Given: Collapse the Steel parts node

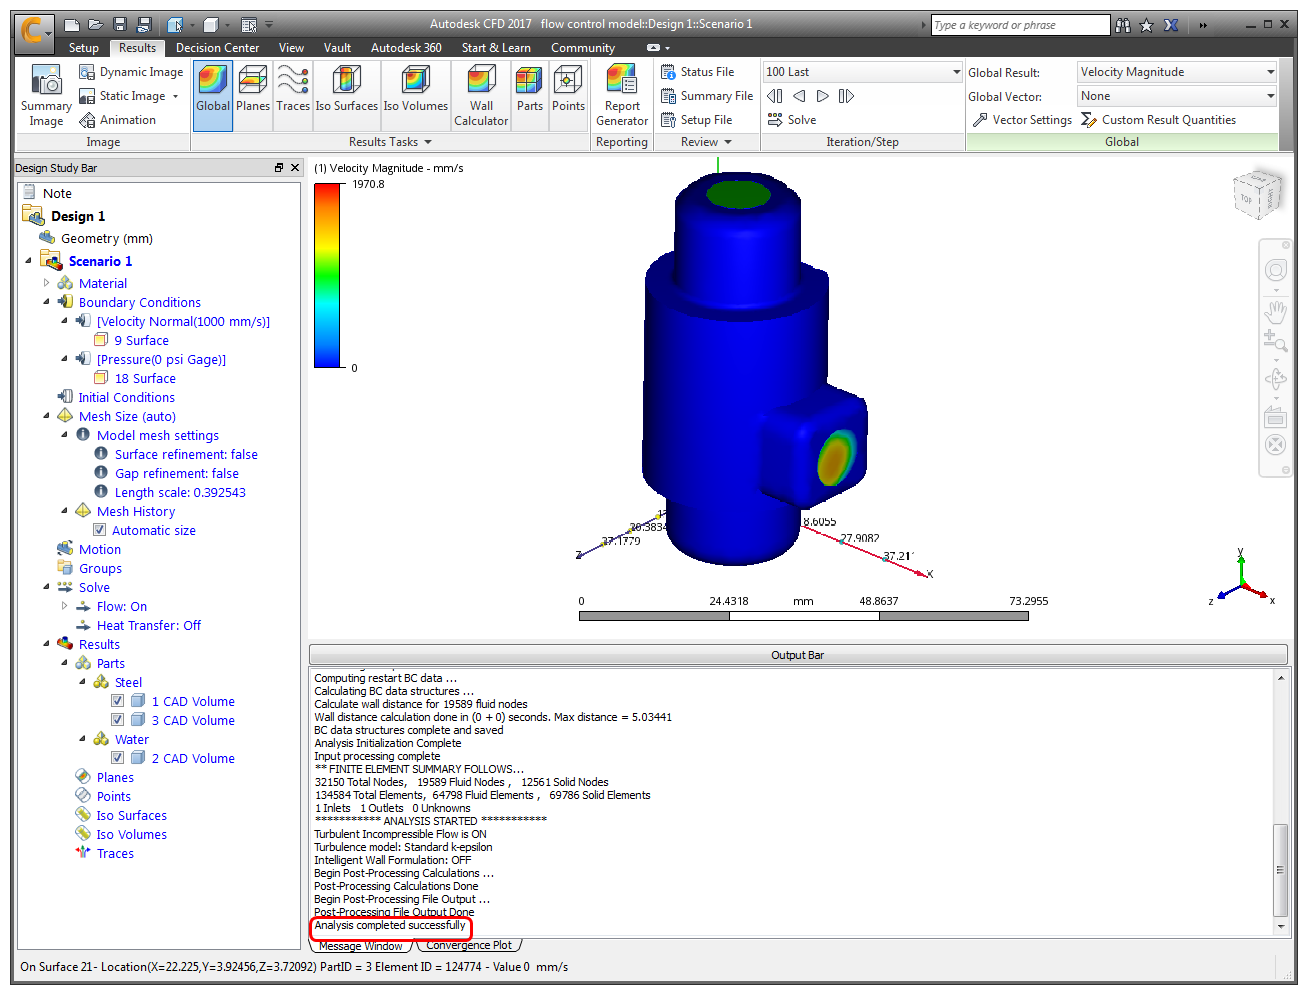Looking at the screenshot, I should click(x=82, y=682).
